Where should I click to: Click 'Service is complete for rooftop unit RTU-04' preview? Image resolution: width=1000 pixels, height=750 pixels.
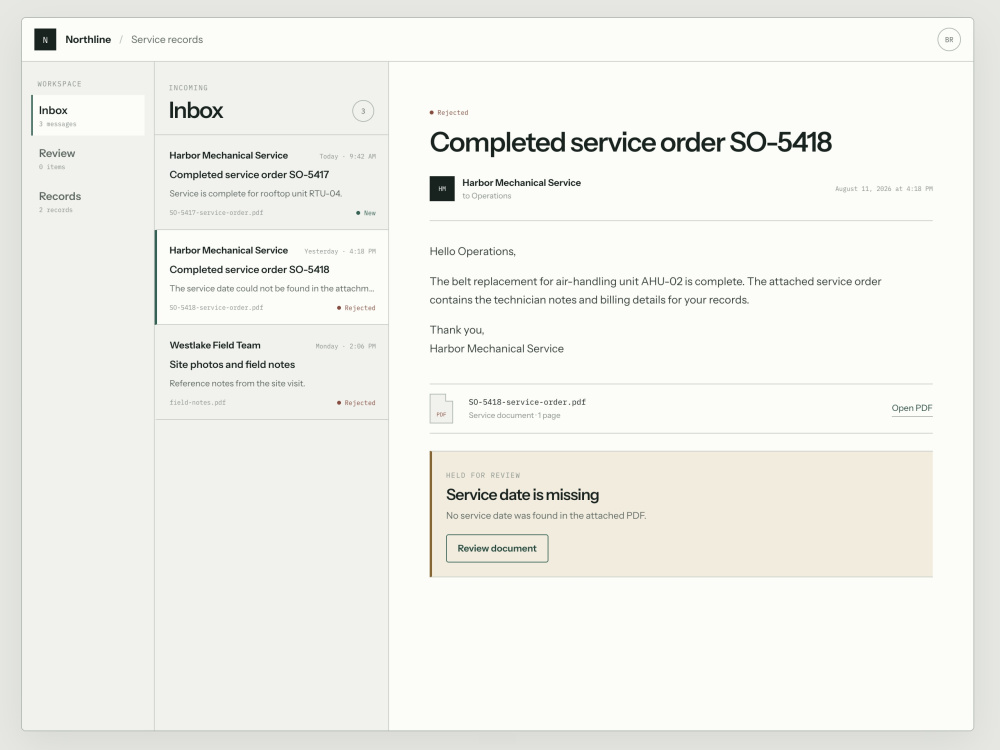(x=256, y=194)
